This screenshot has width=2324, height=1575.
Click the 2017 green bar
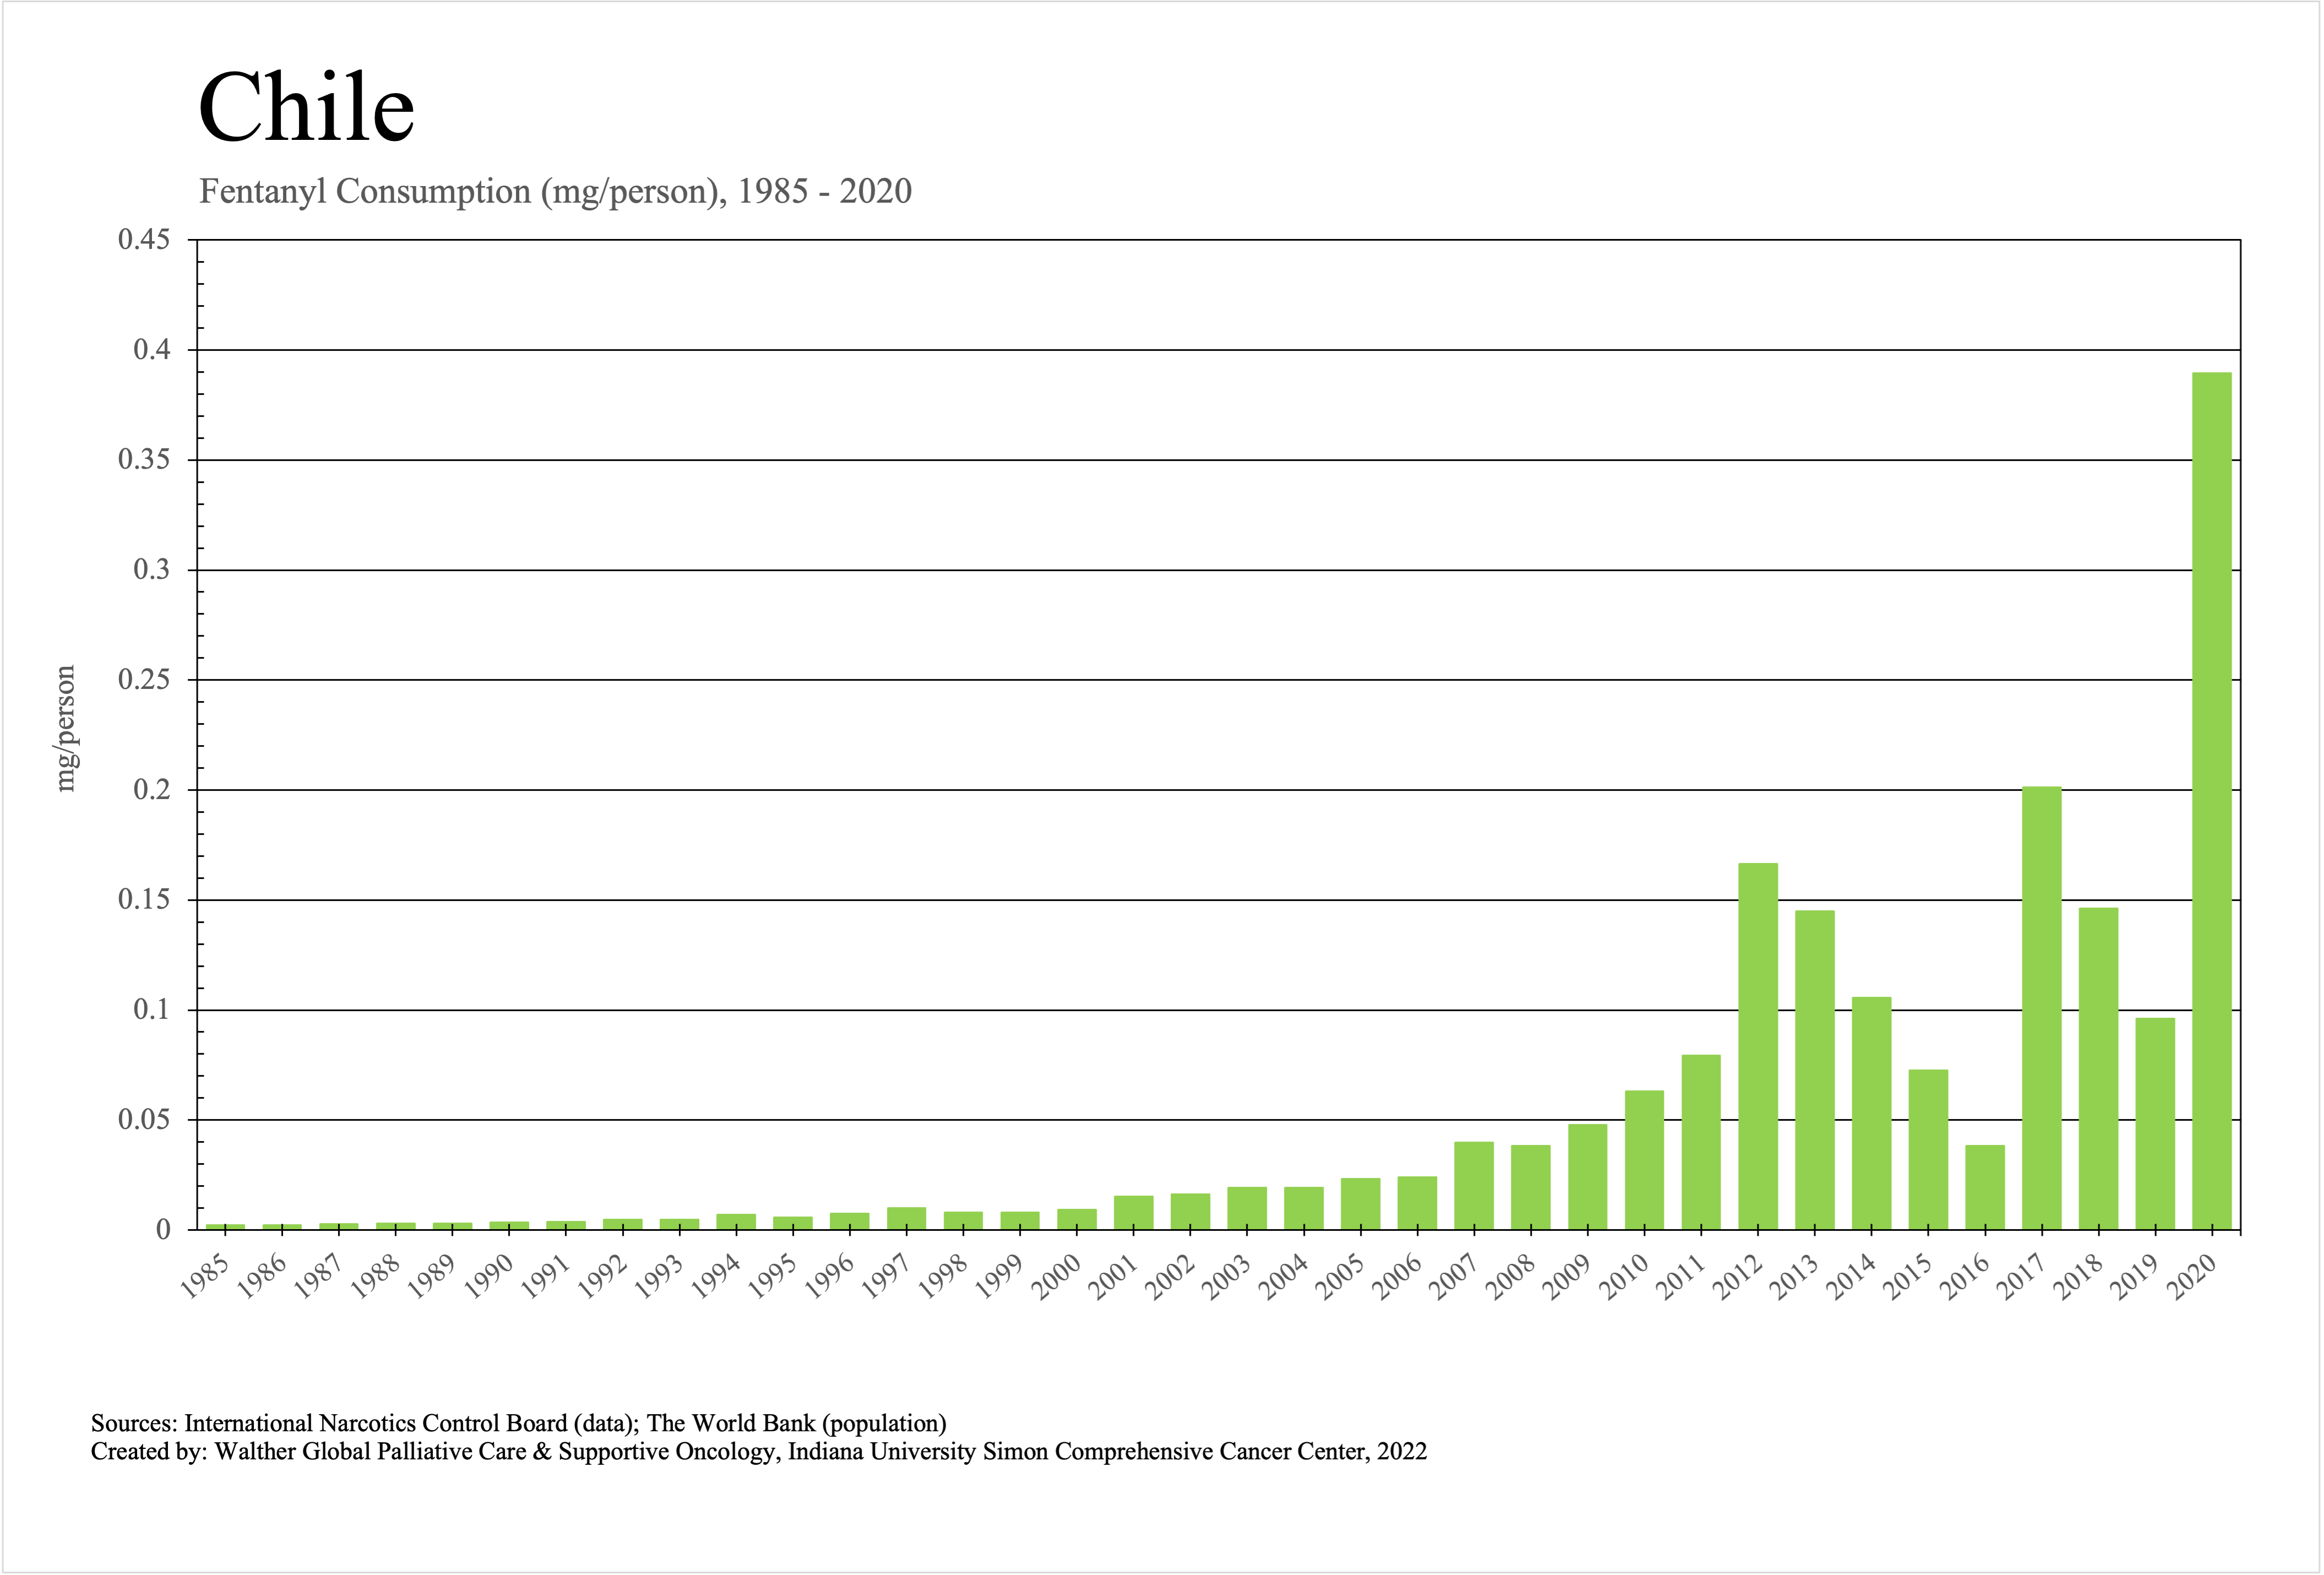pos(2041,1008)
